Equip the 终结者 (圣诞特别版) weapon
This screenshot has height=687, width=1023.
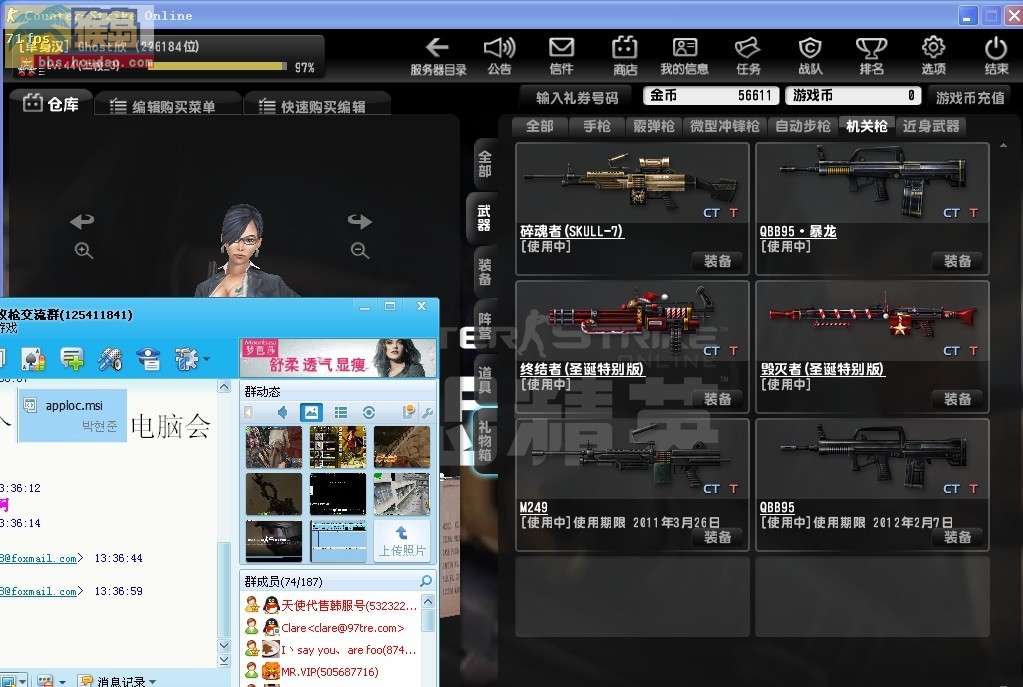click(718, 399)
